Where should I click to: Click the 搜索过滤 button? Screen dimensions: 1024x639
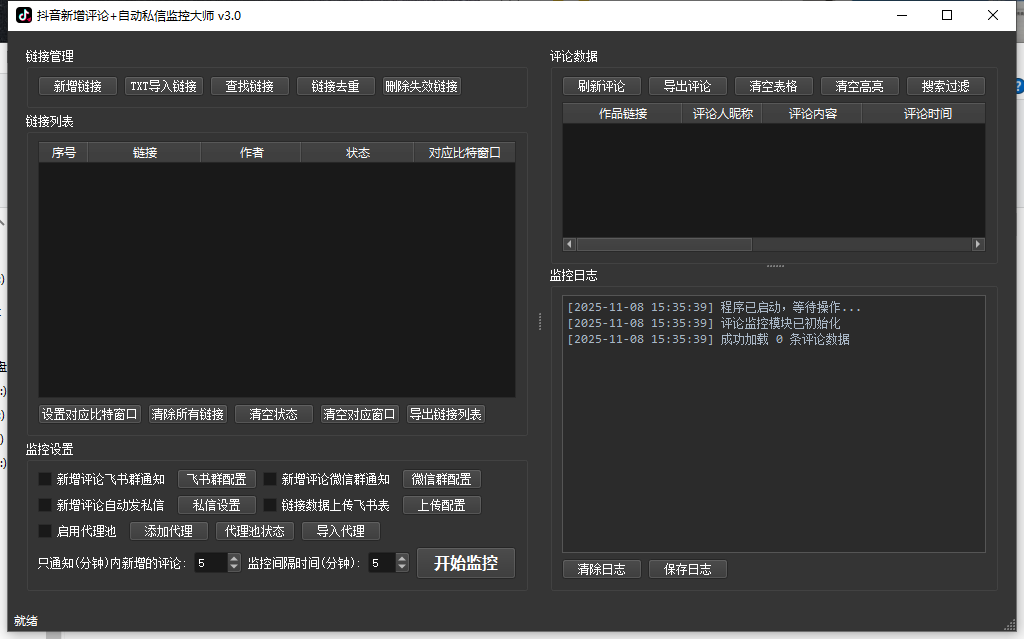945,86
